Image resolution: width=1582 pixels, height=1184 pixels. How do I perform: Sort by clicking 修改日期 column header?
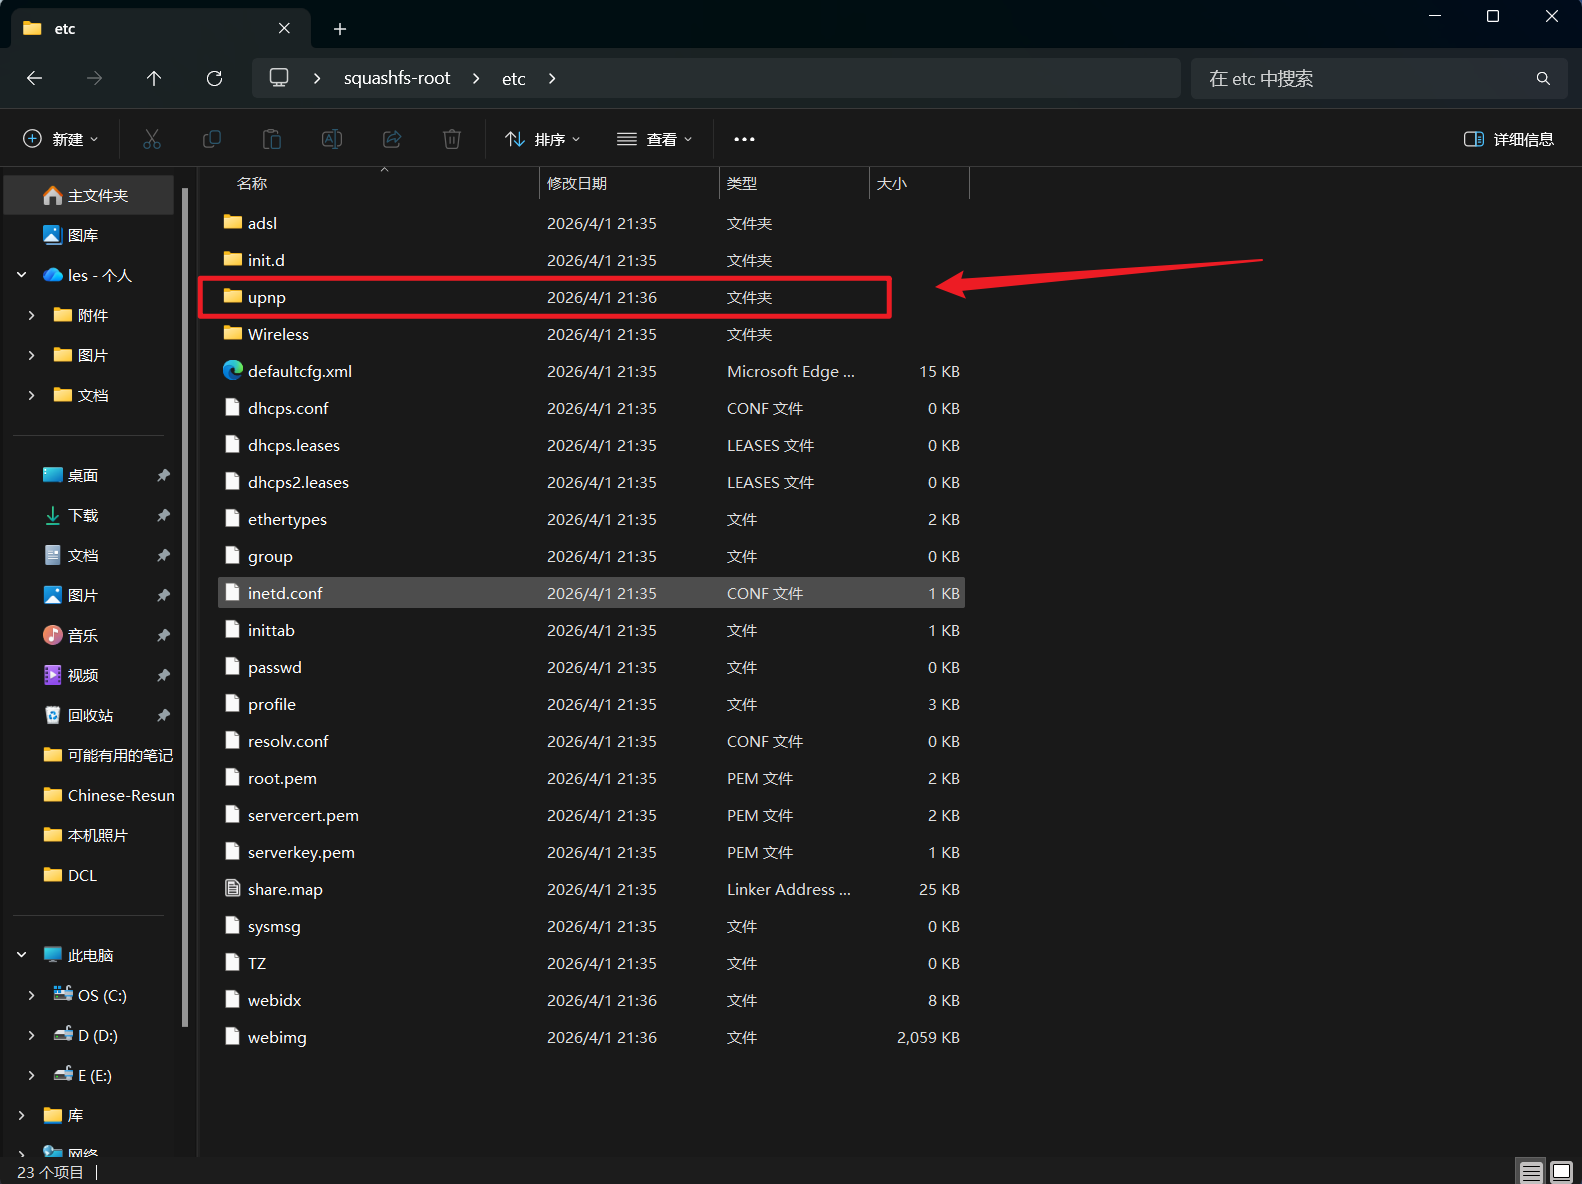tap(577, 183)
